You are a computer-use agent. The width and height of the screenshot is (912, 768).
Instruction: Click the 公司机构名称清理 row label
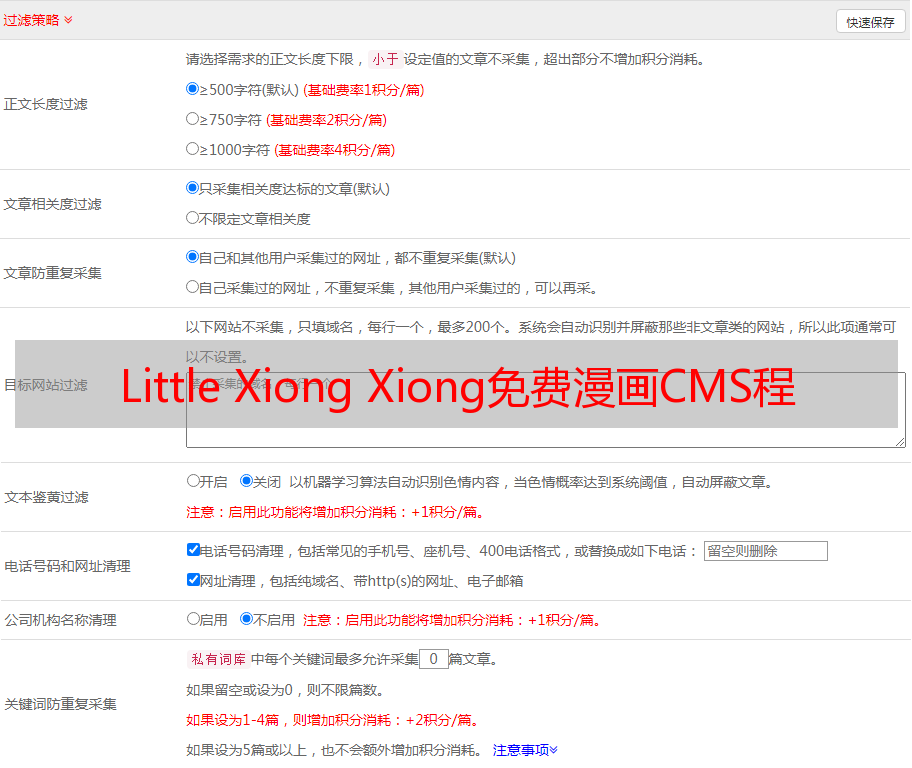60,620
